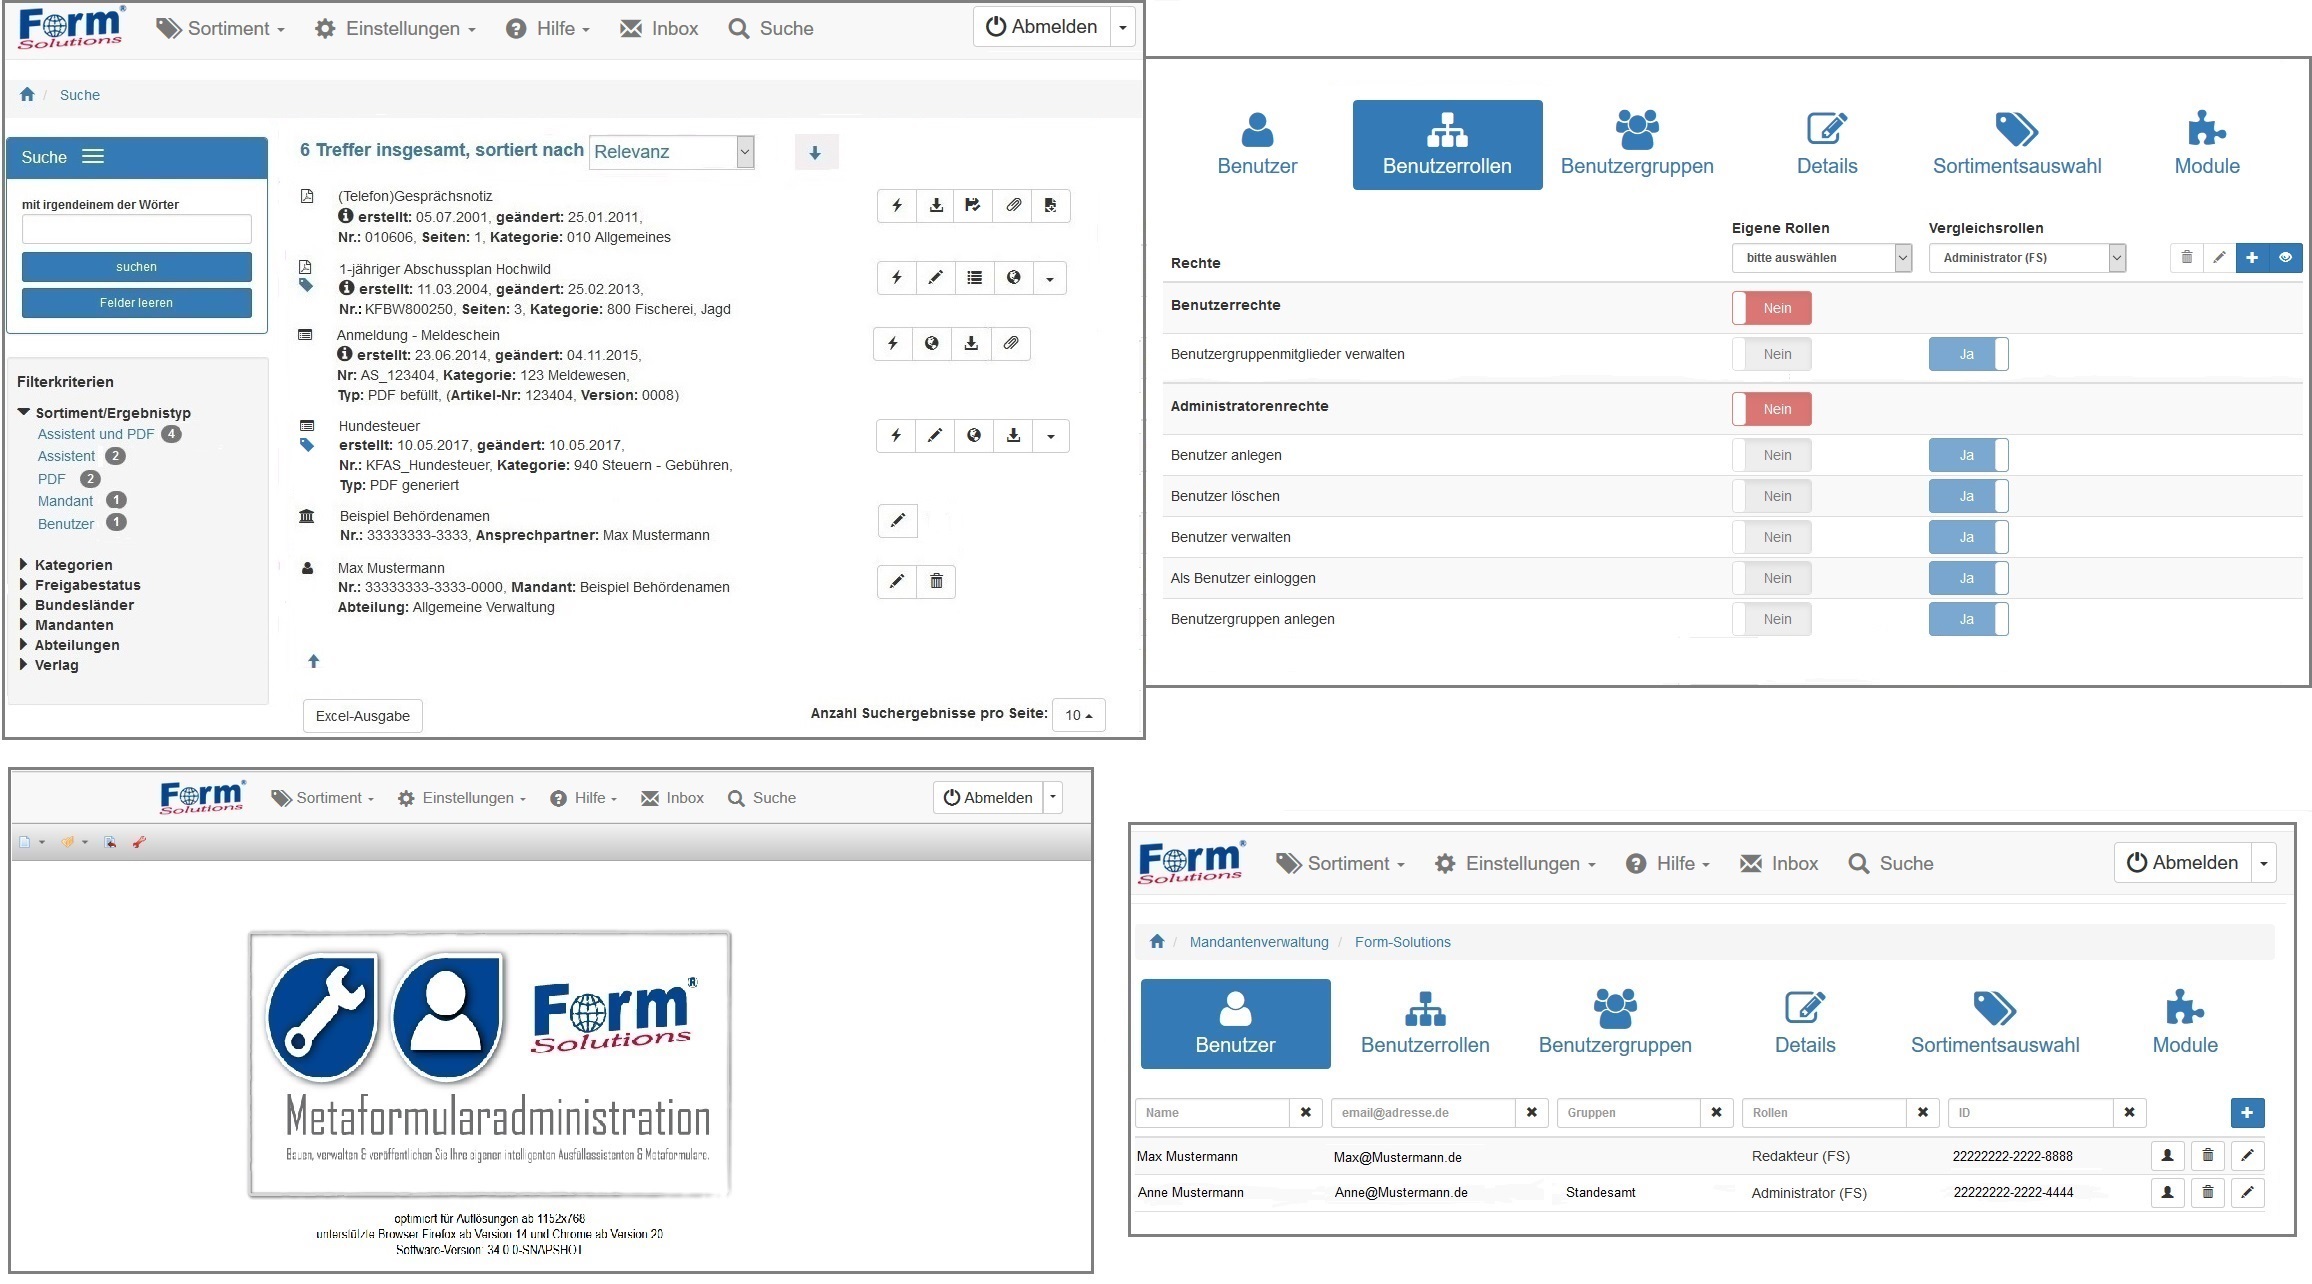
Task: Click the suchen button
Action: [137, 267]
